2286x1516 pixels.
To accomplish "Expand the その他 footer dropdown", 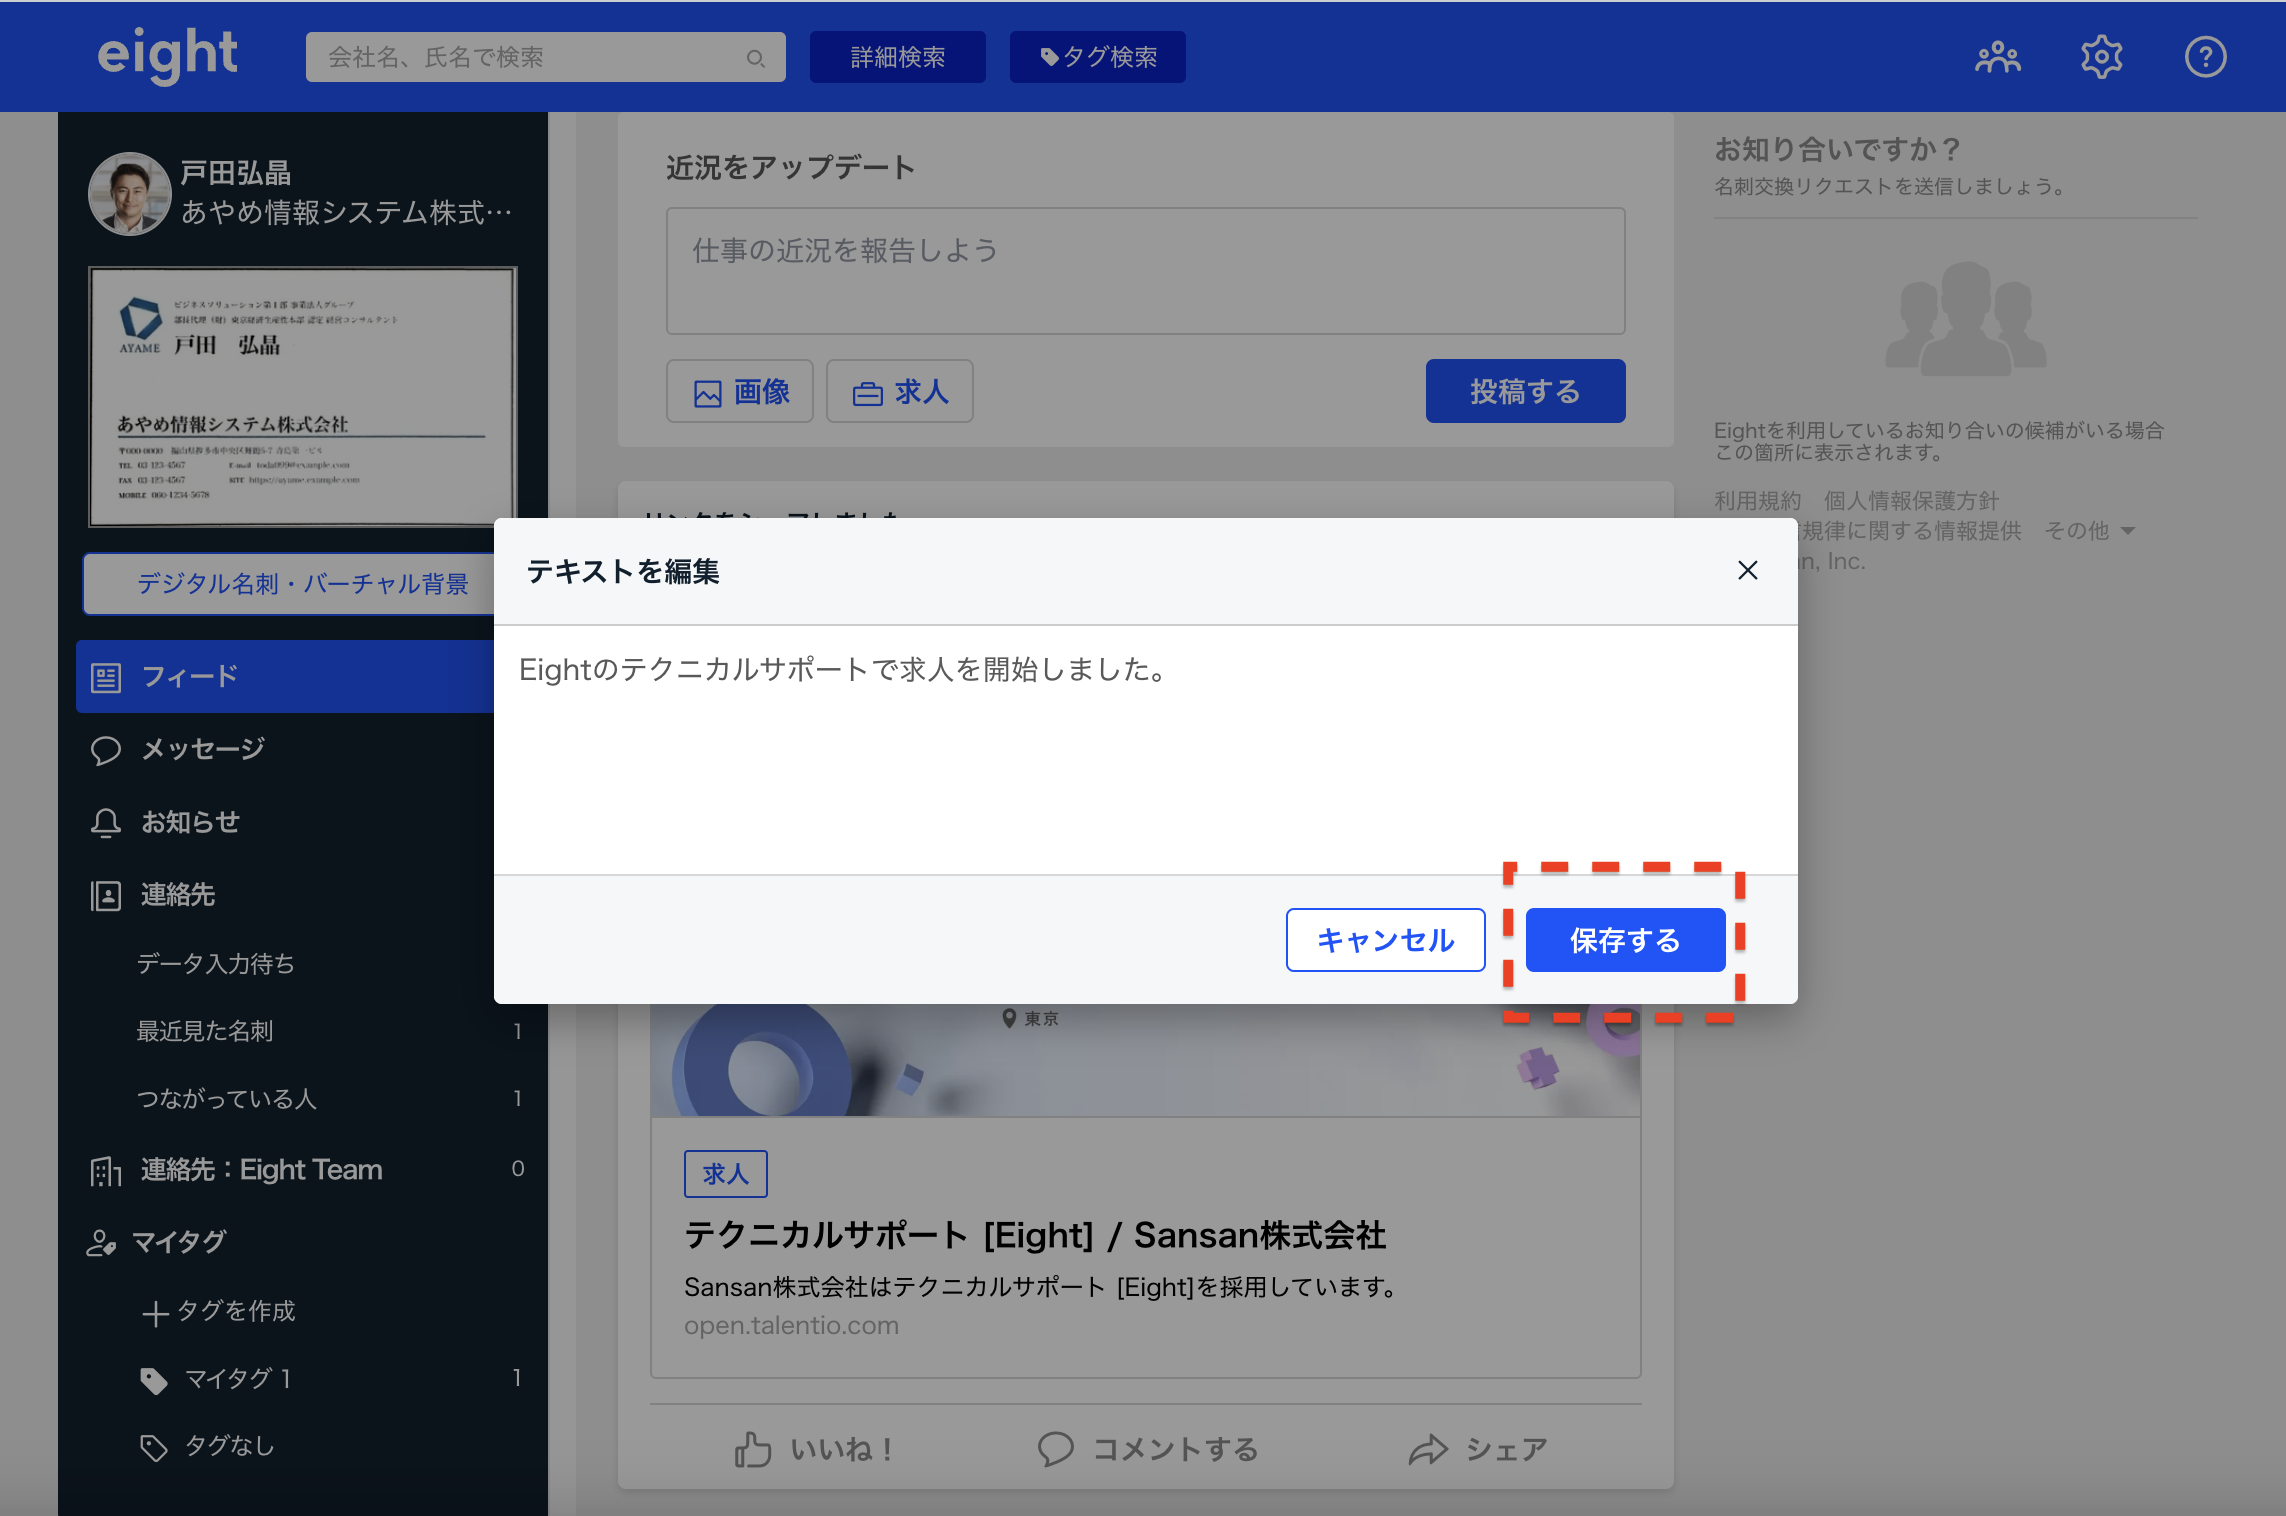I will (x=2089, y=531).
